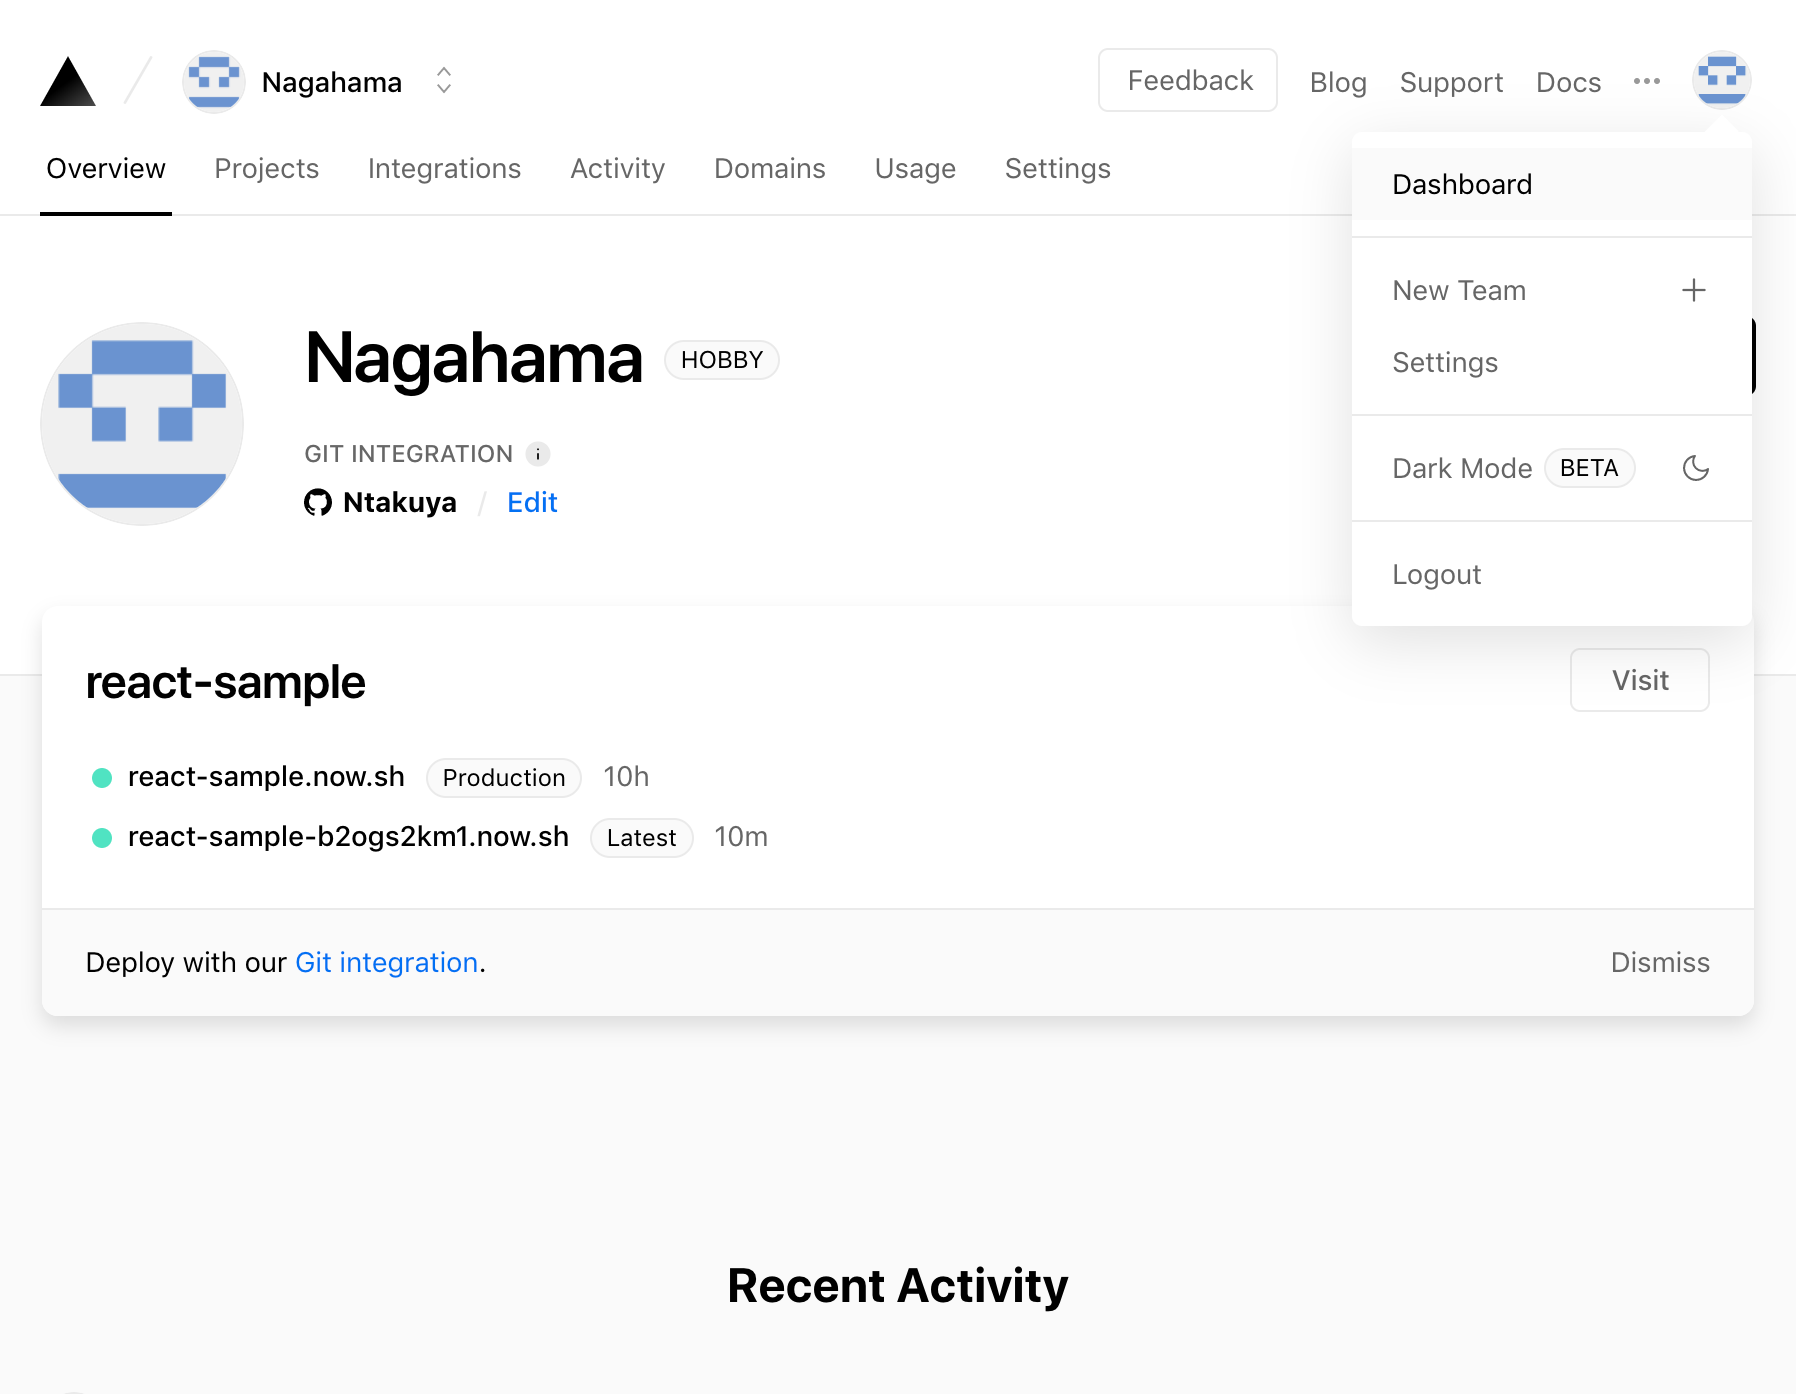Open the team switcher chevron beside Nagahama
The width and height of the screenshot is (1796, 1394).
click(443, 81)
